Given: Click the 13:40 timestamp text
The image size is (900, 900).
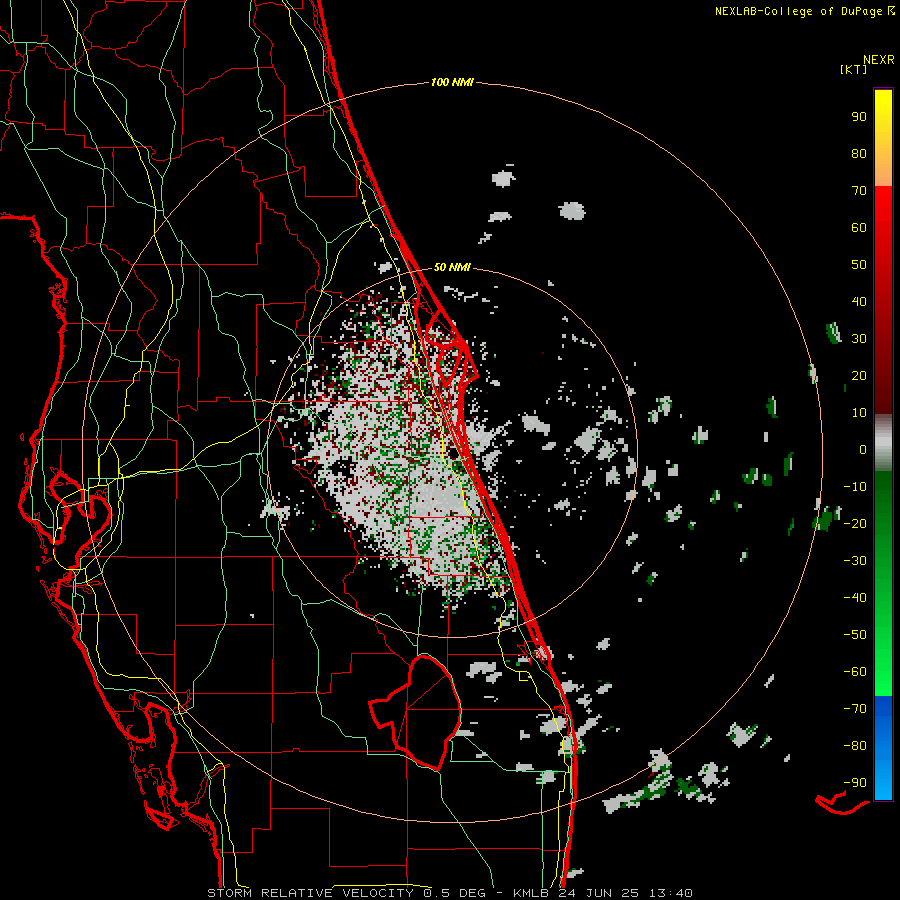Looking at the screenshot, I should [x=670, y=893].
